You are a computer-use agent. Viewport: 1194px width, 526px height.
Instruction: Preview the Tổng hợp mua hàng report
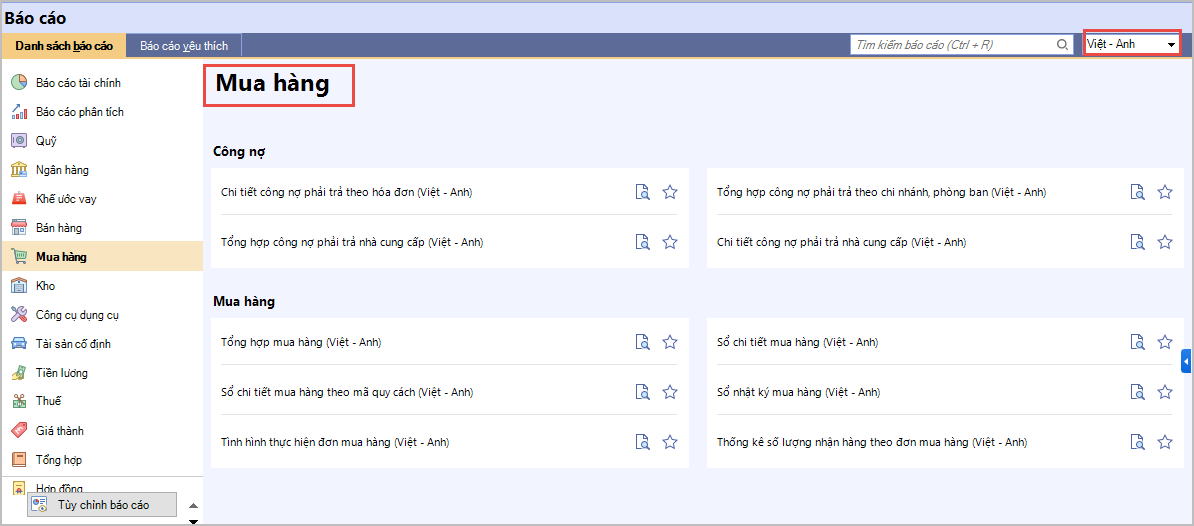643,342
